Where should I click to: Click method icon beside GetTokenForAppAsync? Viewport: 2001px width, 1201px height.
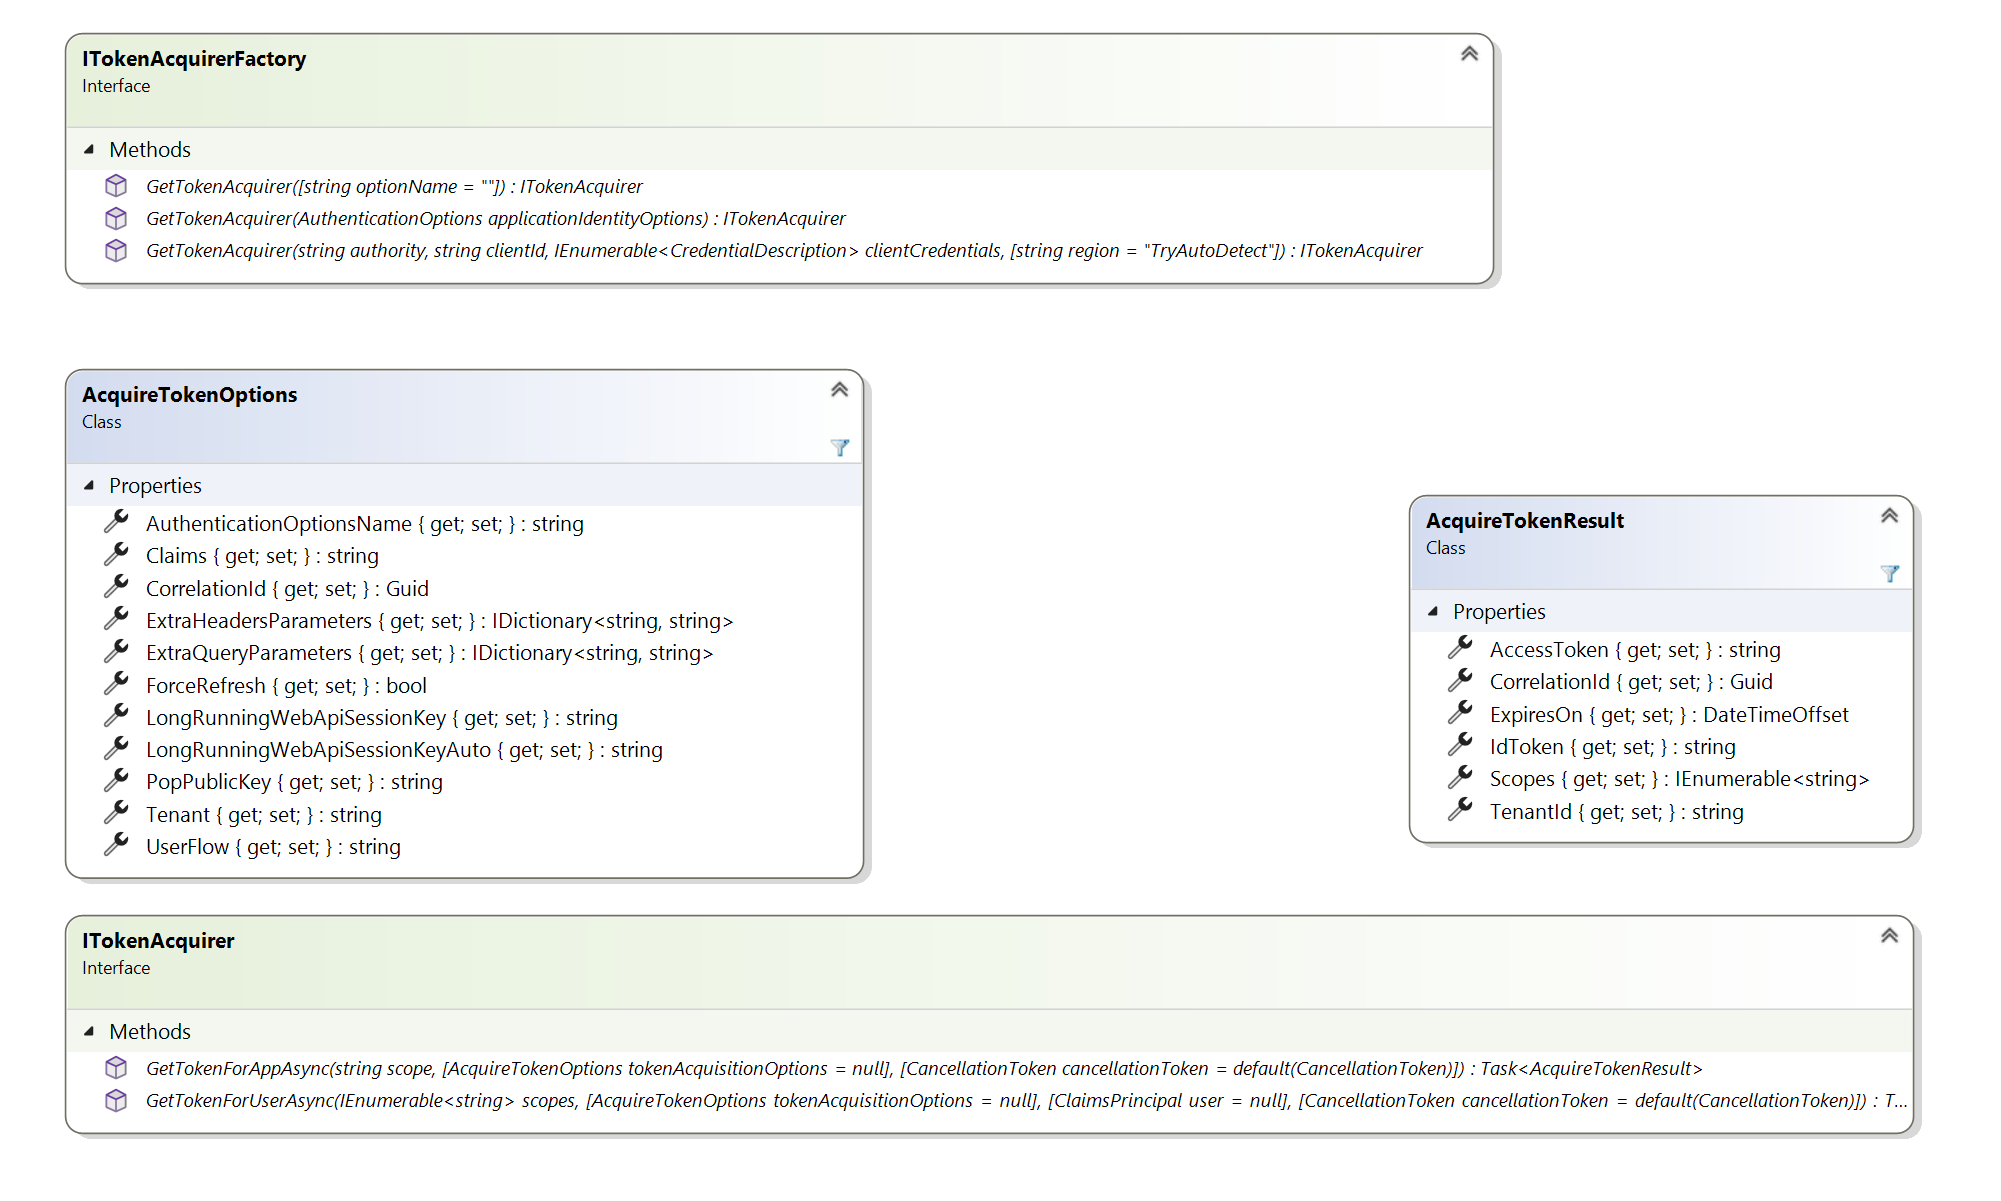coord(116,1068)
